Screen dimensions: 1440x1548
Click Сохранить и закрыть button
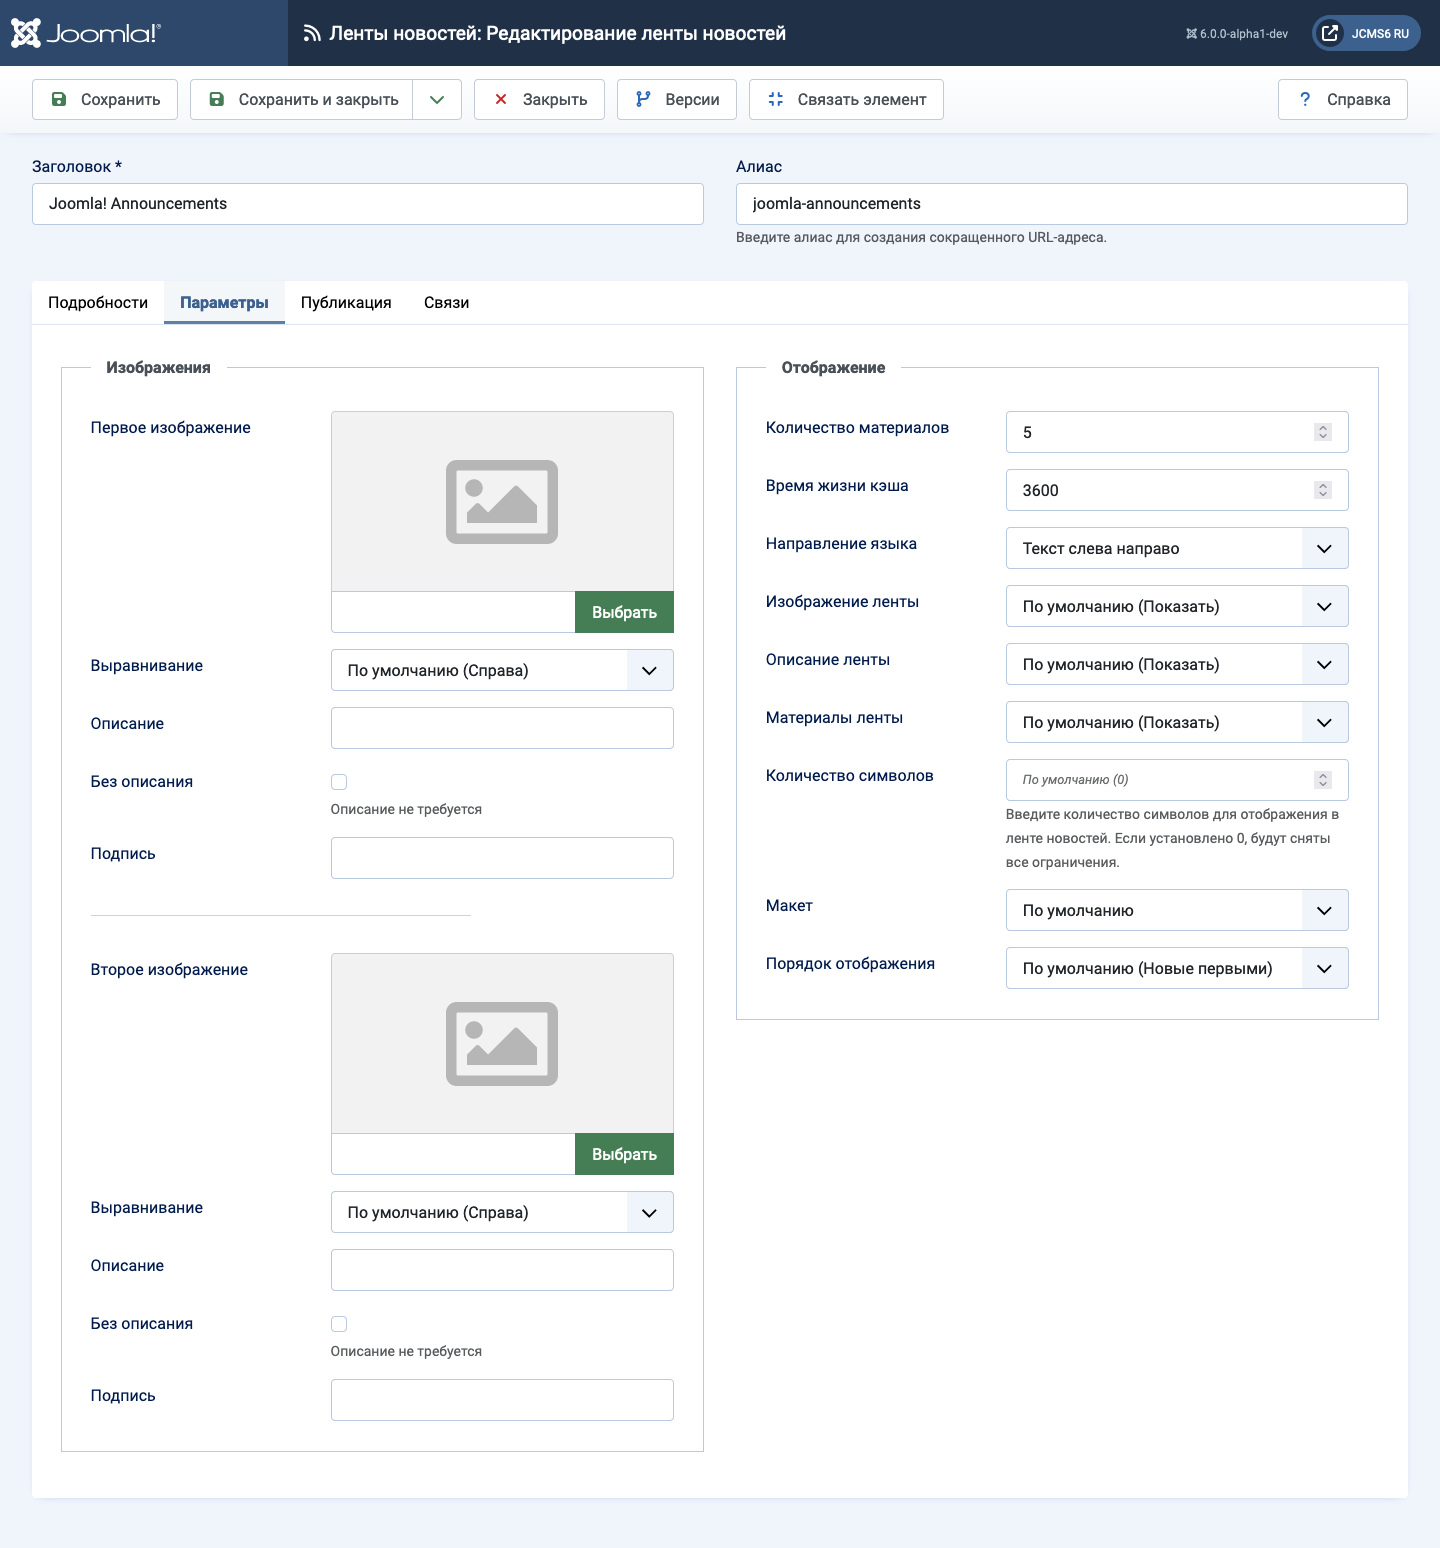pyautogui.click(x=301, y=99)
